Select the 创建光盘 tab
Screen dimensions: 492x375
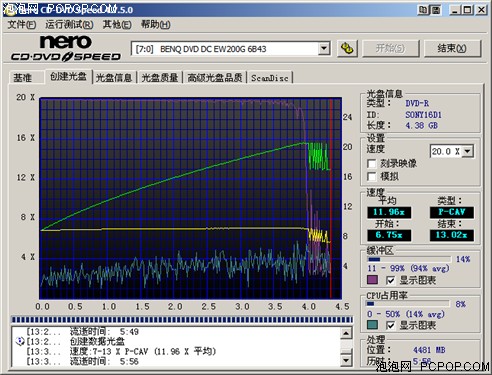click(x=68, y=76)
